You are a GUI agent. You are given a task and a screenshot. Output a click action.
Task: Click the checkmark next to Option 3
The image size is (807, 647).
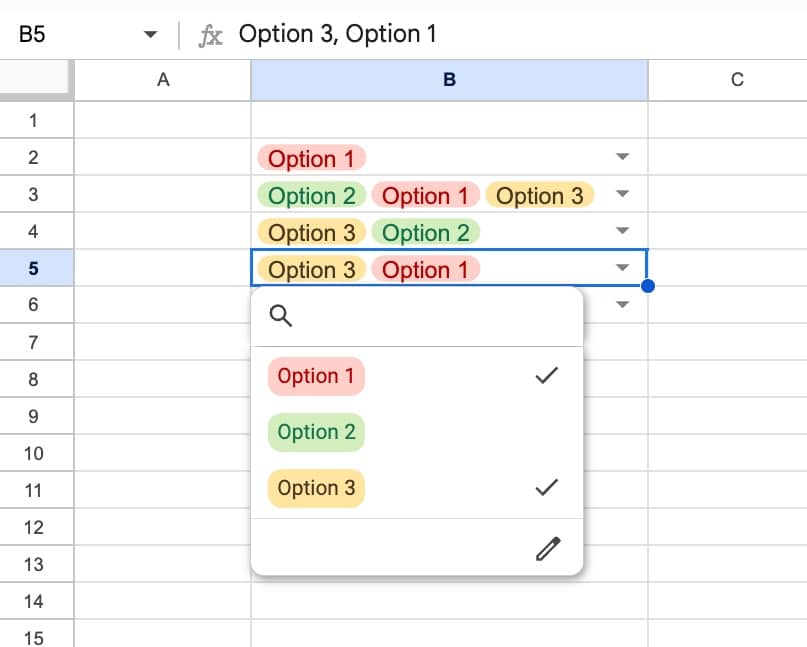tap(548, 488)
